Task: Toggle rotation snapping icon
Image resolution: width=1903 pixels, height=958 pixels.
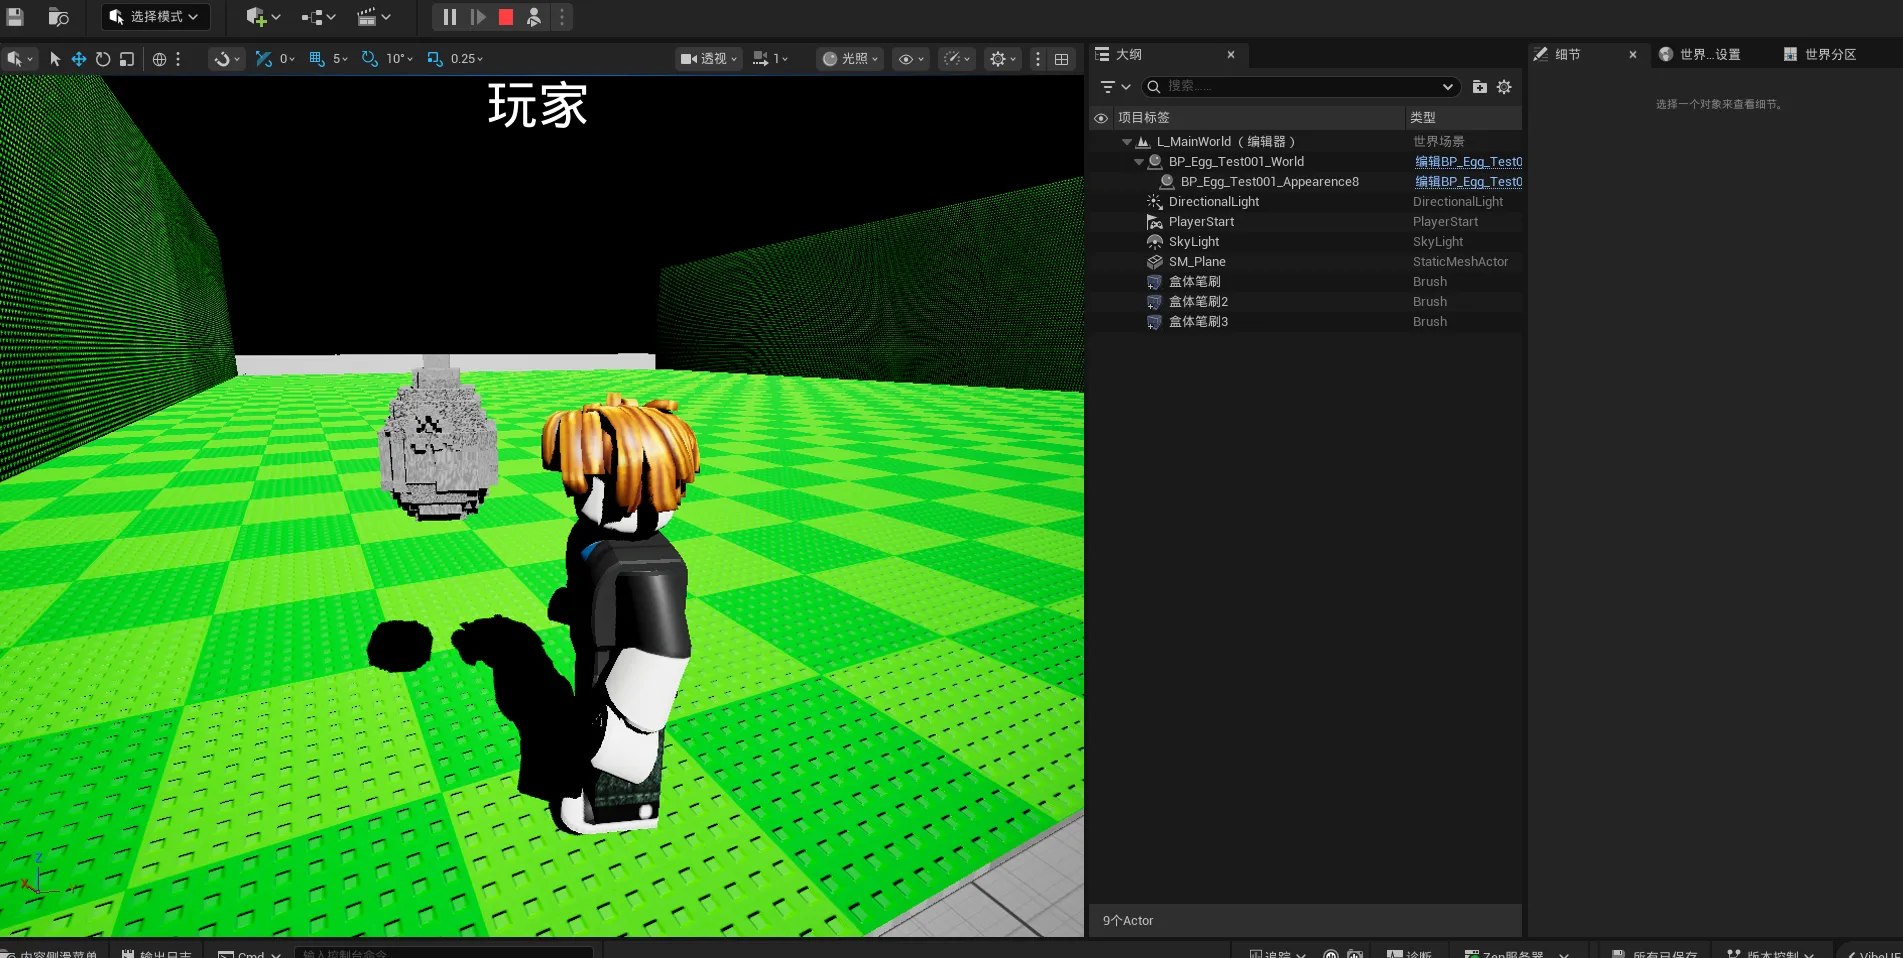Action: [x=370, y=59]
